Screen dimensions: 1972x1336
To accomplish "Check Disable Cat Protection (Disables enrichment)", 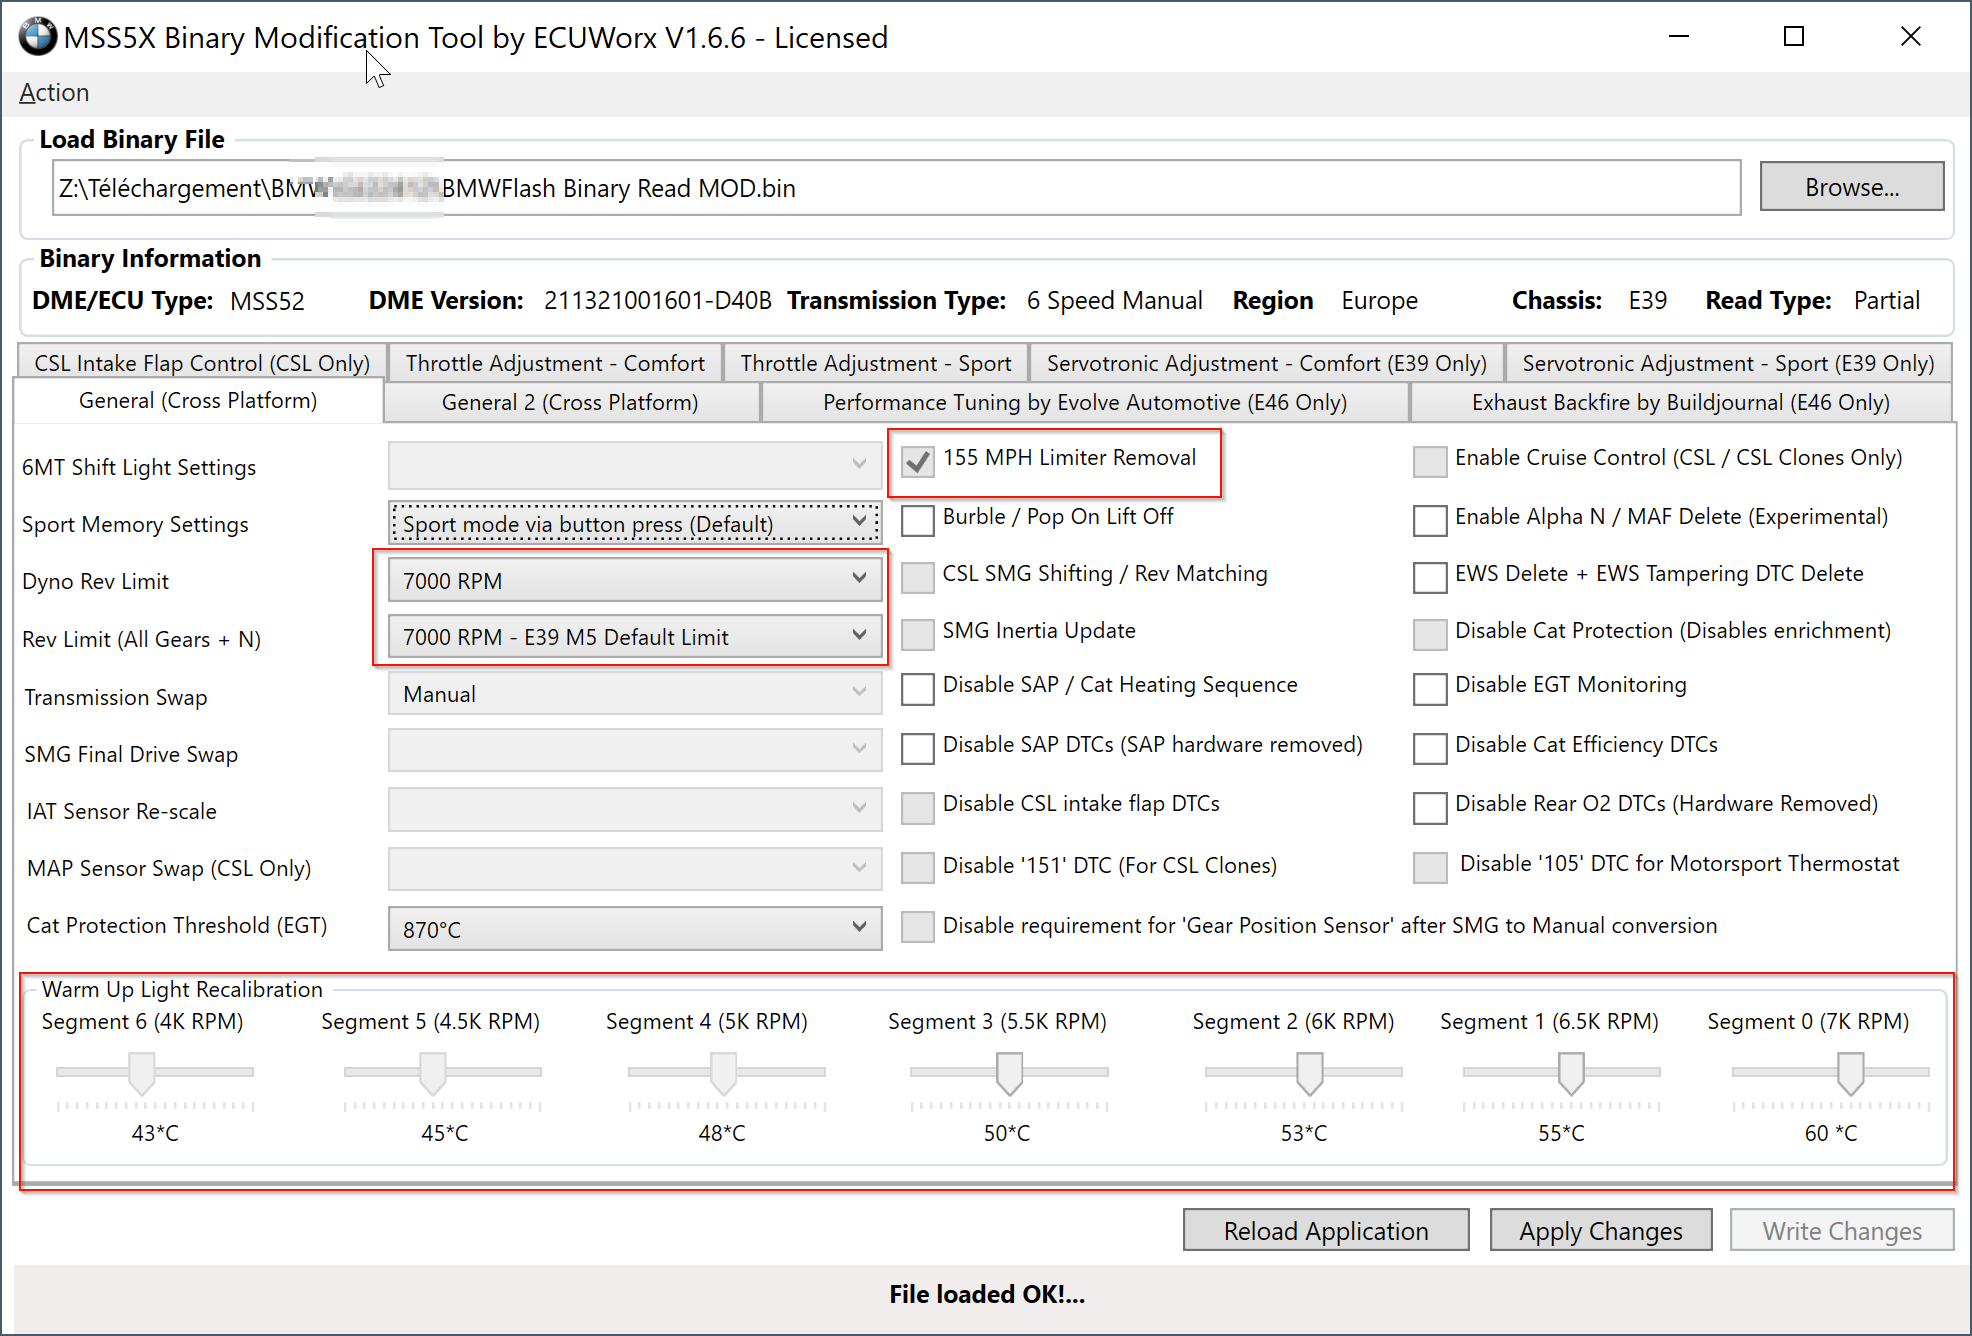I will coord(1429,634).
